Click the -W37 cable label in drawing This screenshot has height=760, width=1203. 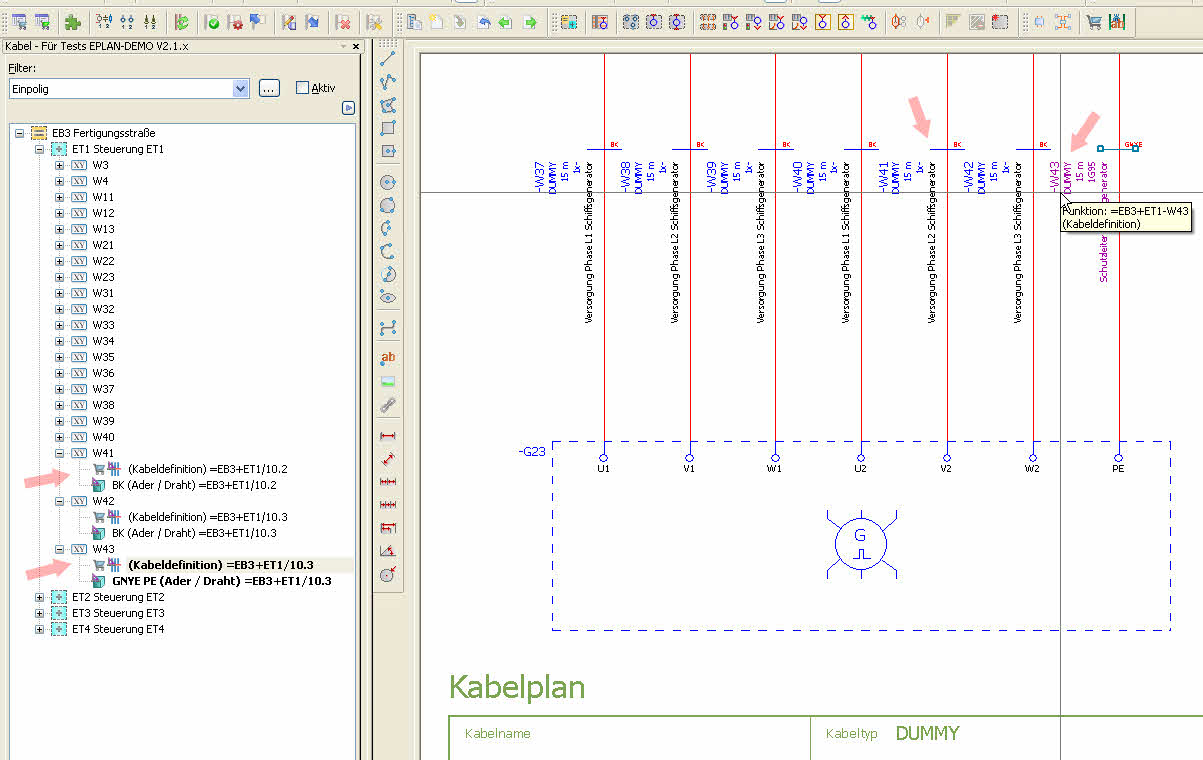pos(540,175)
